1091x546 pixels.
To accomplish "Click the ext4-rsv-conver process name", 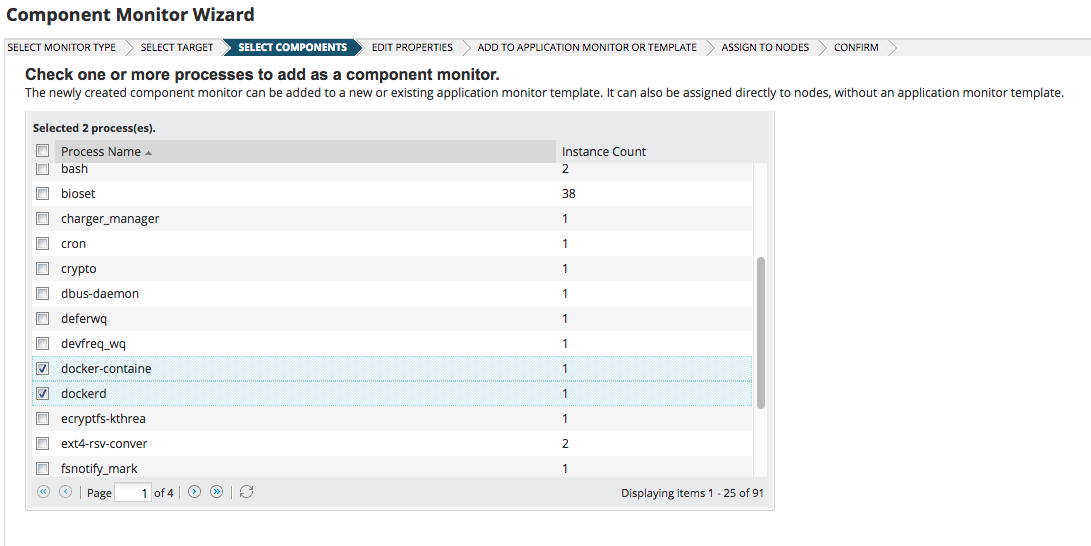I will pyautogui.click(x=104, y=444).
